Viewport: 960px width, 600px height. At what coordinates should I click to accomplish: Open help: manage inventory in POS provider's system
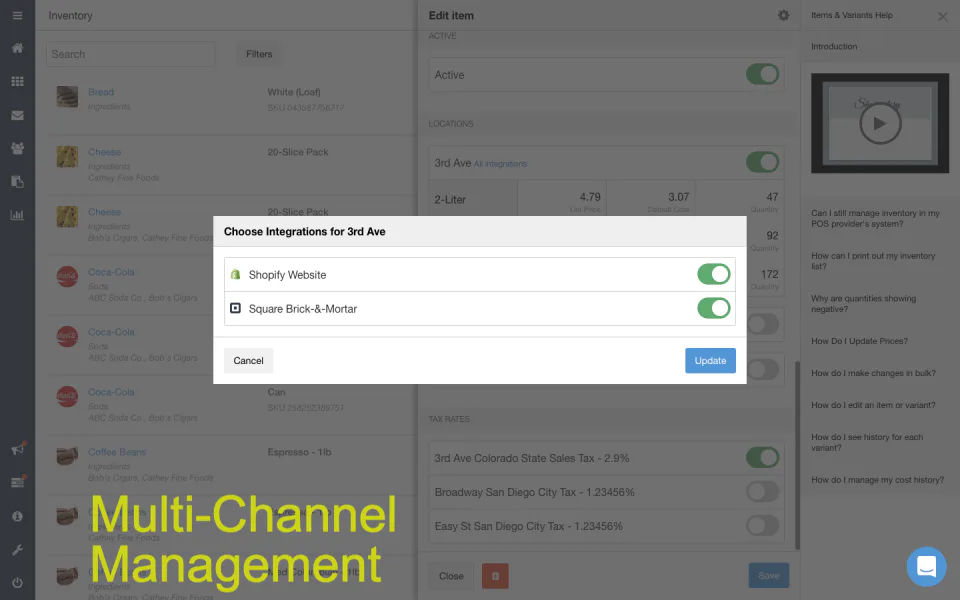(x=876, y=219)
